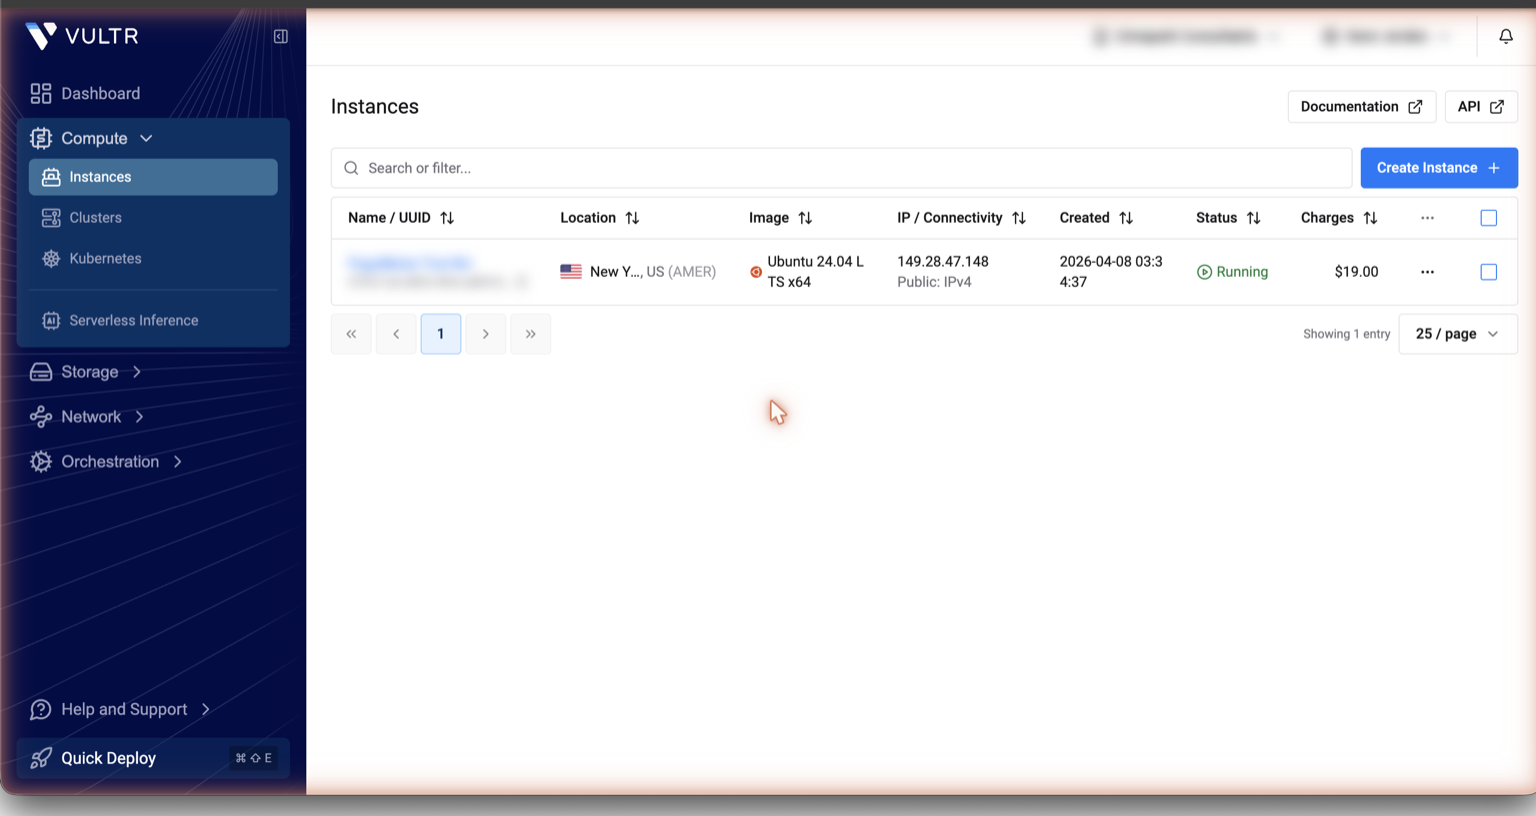This screenshot has width=1536, height=816.
Task: Click the US flag icon
Action: [571, 272]
